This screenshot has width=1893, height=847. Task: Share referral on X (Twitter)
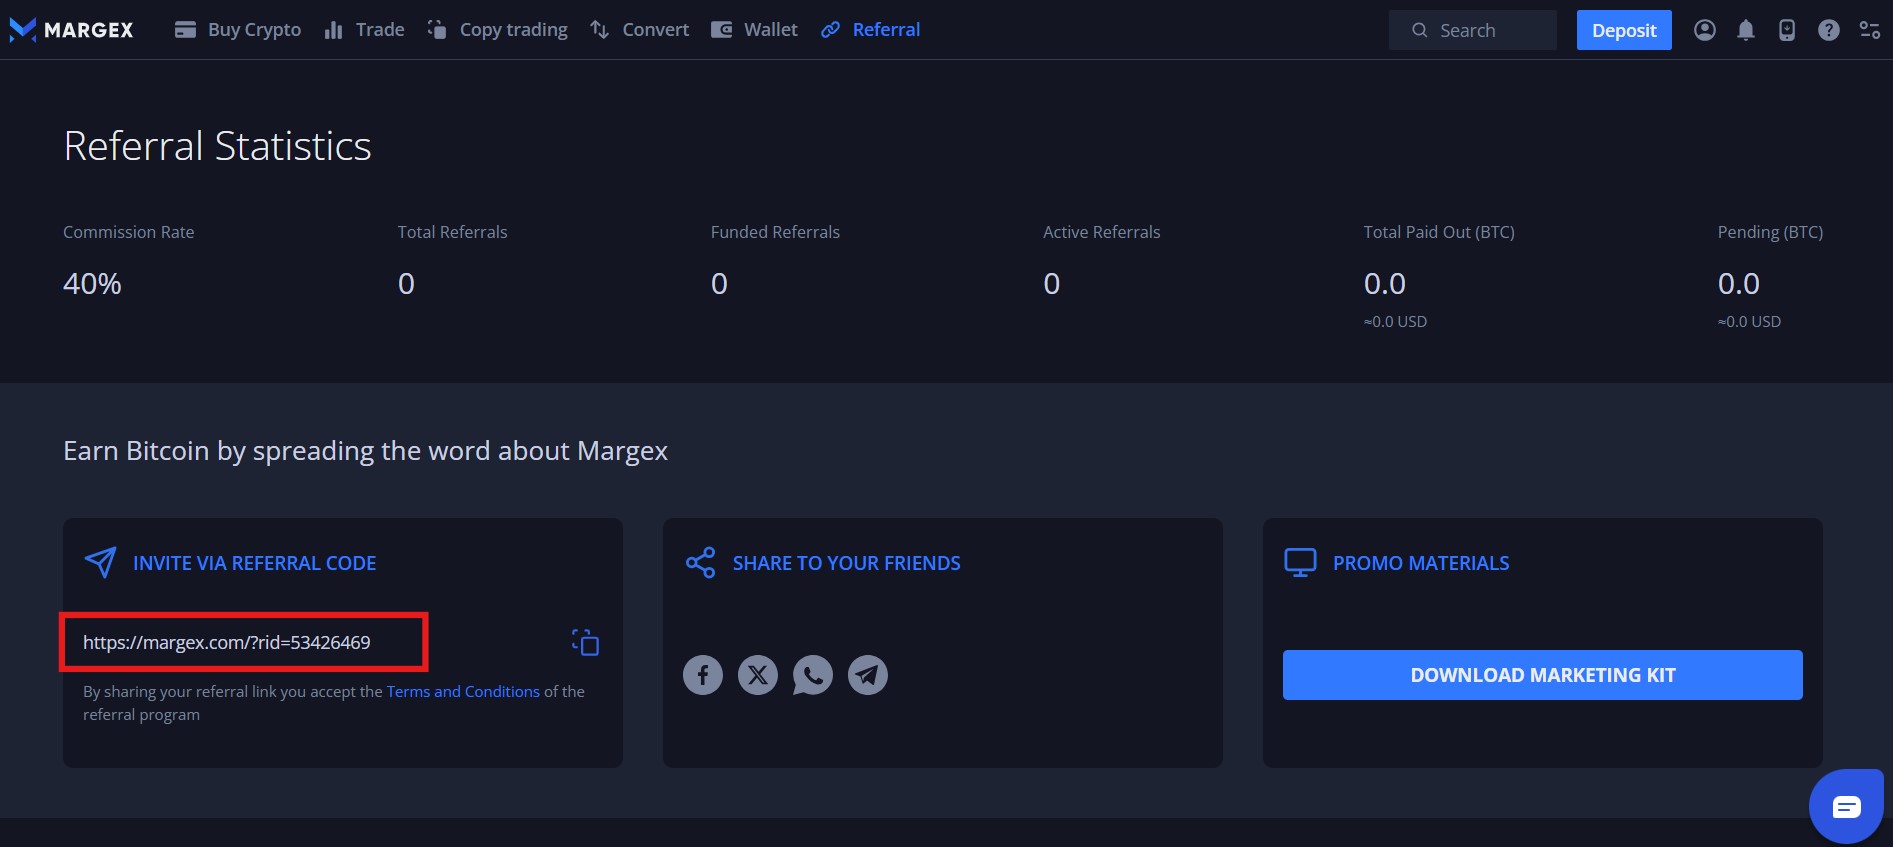758,675
